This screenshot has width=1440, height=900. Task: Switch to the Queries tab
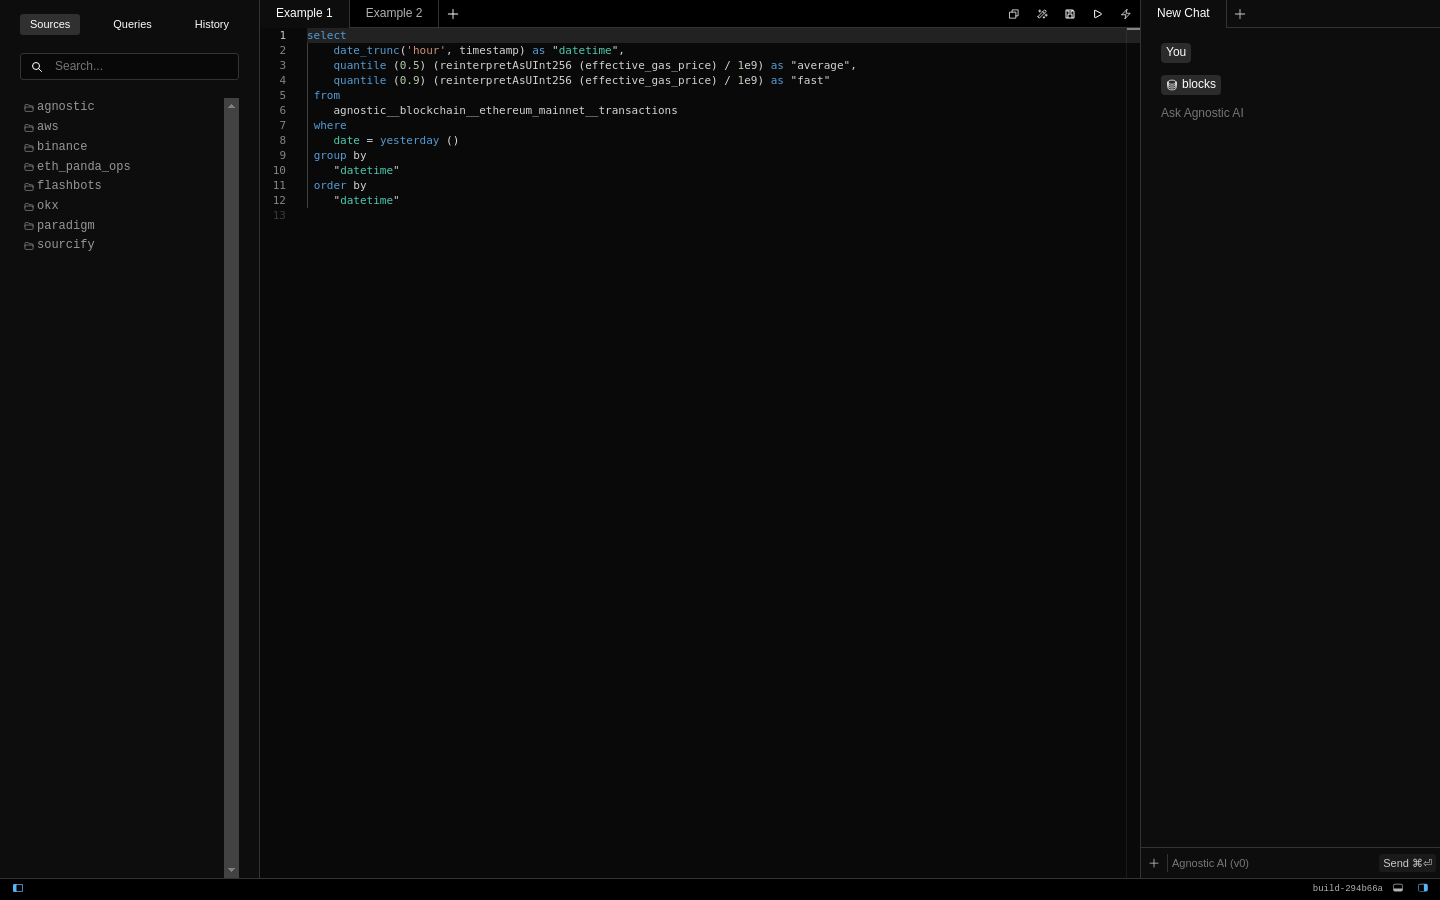pyautogui.click(x=132, y=24)
